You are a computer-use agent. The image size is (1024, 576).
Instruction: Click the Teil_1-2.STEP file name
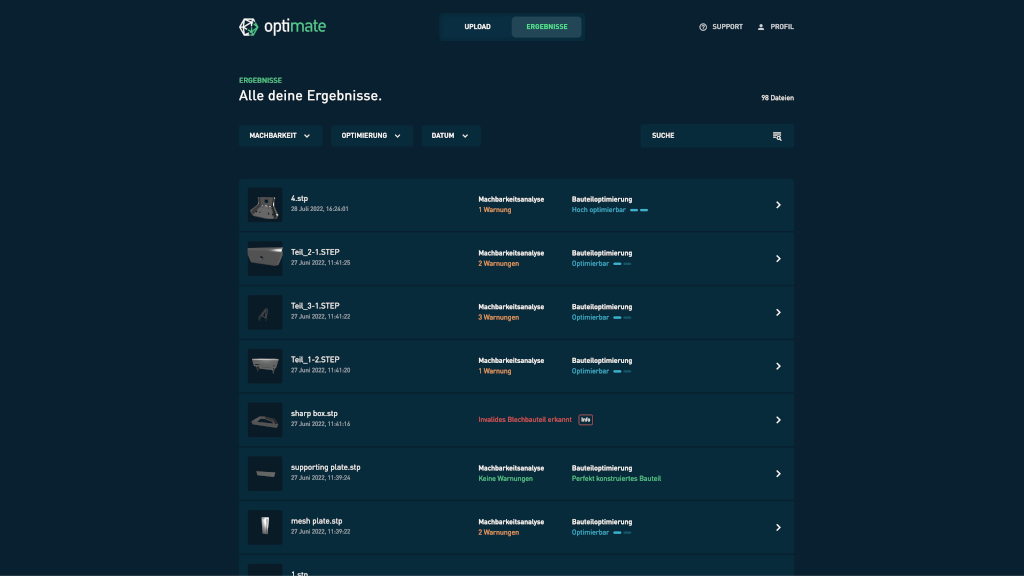315,360
